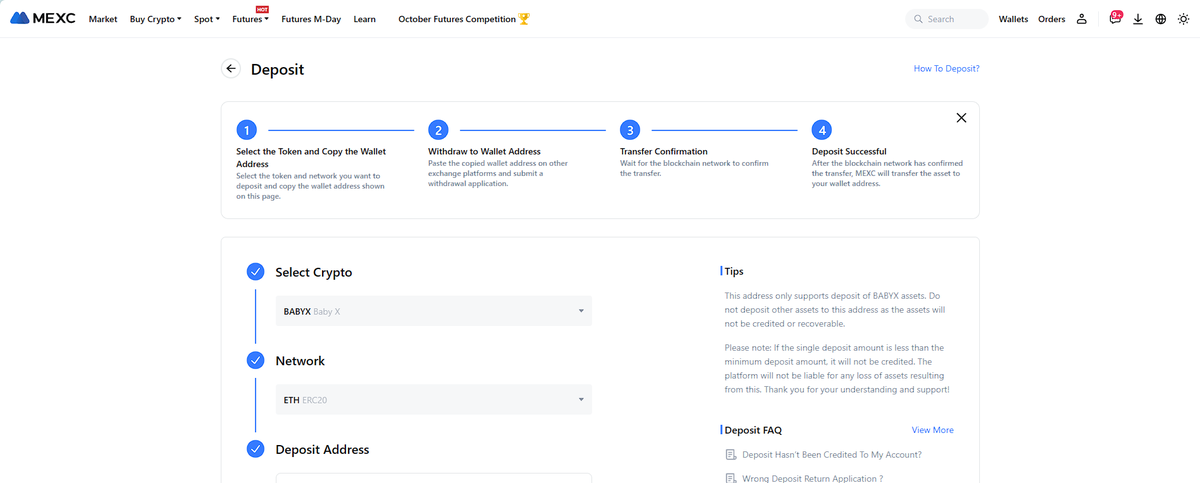Click step 3 circle in guide
This screenshot has height=483, width=1200.
click(629, 130)
